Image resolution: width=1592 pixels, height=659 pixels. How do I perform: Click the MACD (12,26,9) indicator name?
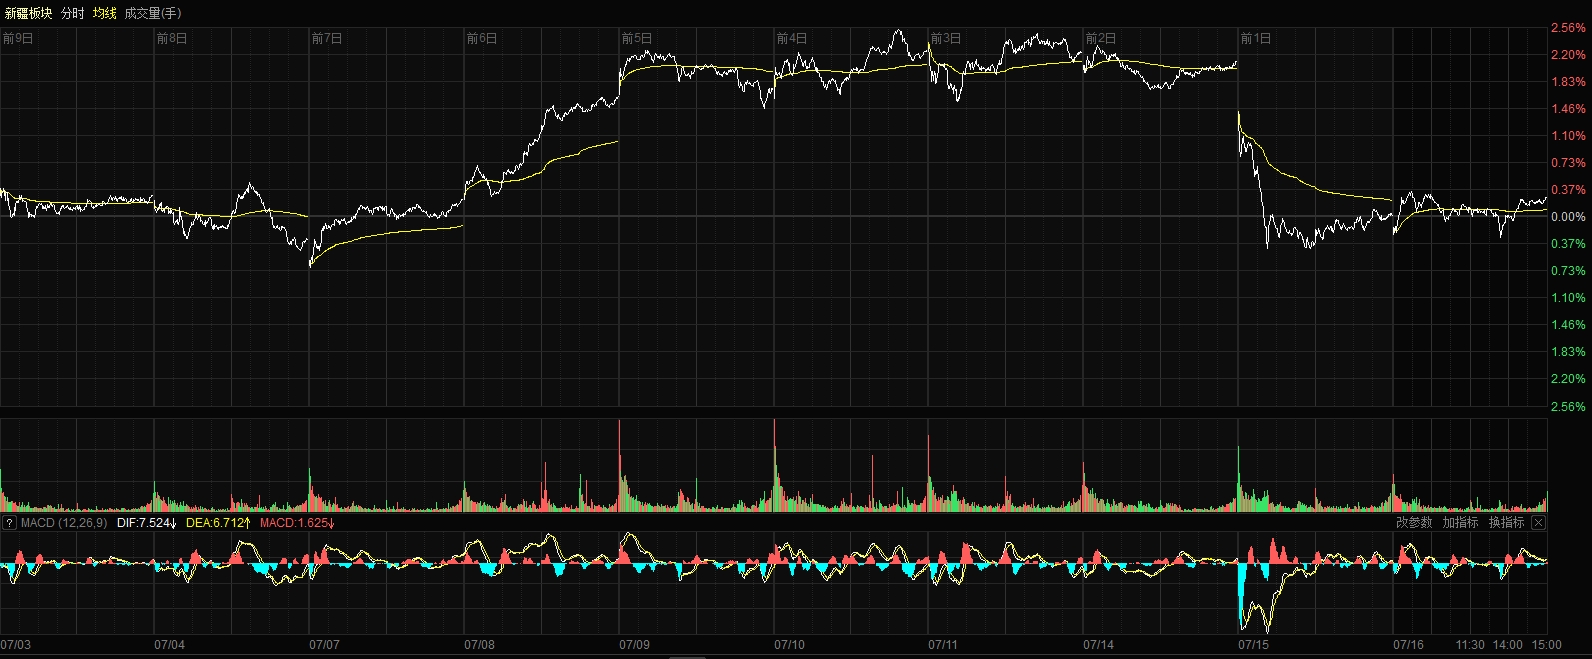(64, 523)
